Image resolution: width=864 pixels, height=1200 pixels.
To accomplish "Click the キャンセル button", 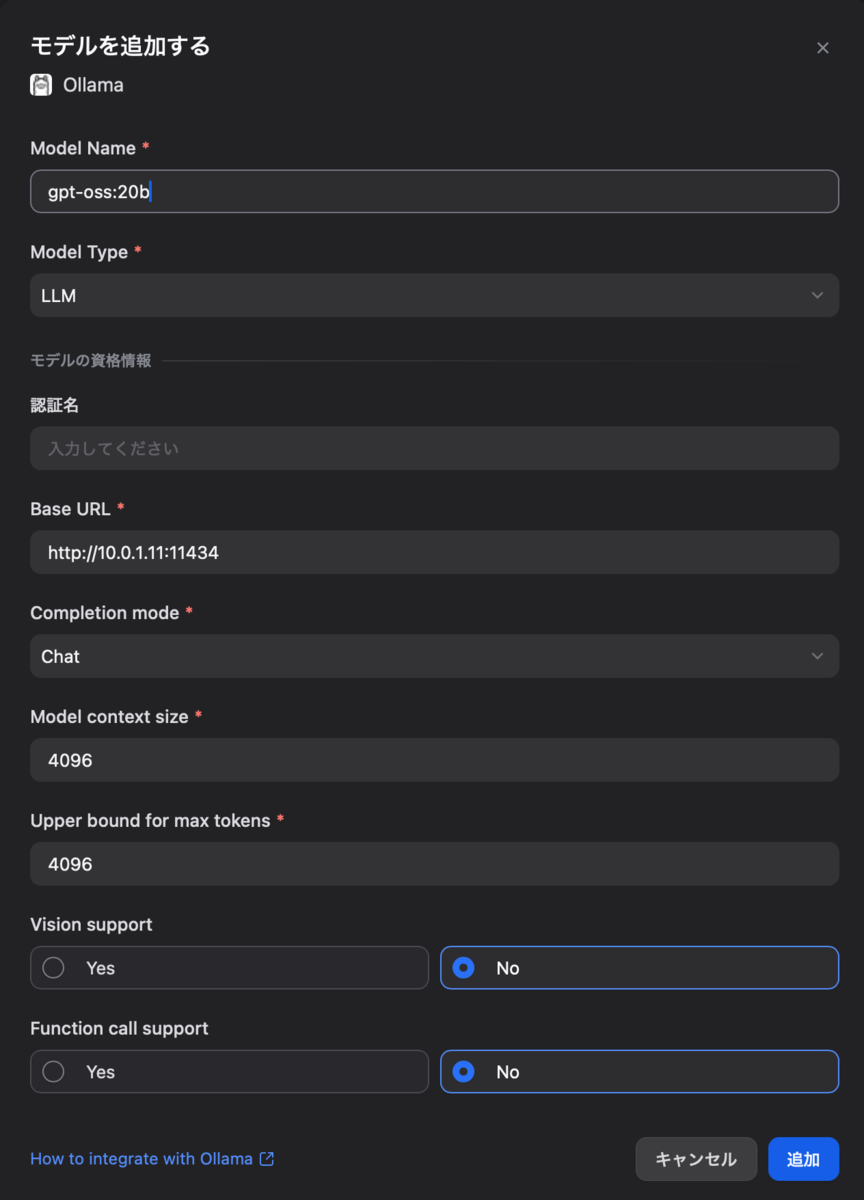I will point(696,1158).
